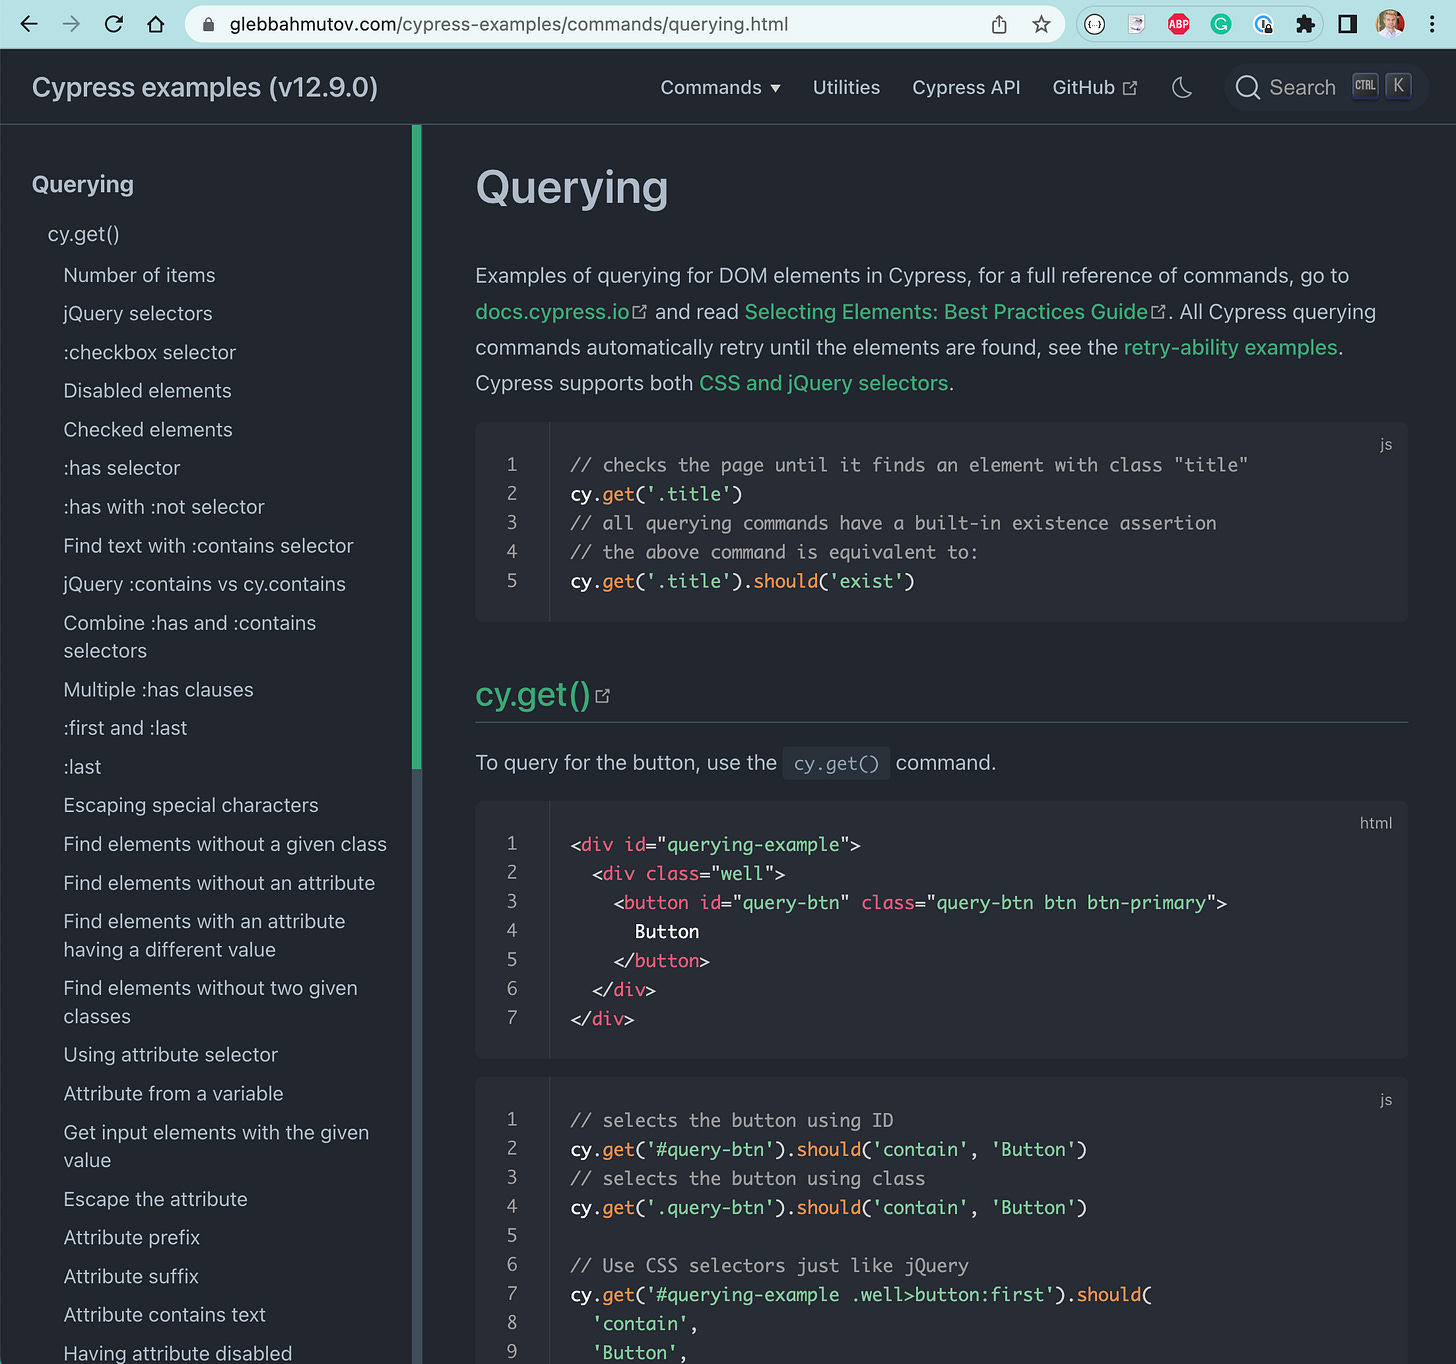Click the blue G extension icon with badge
This screenshot has width=1456, height=1364.
[x=1263, y=24]
